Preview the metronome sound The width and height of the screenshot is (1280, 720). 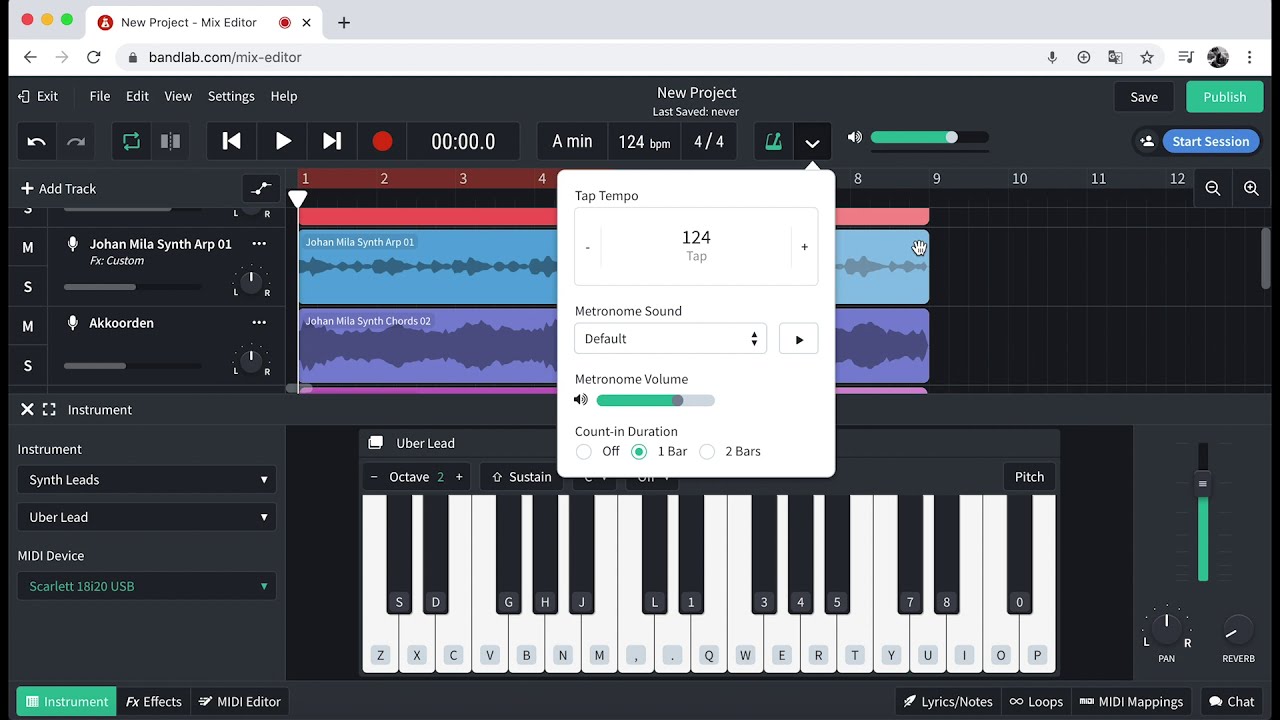click(798, 339)
